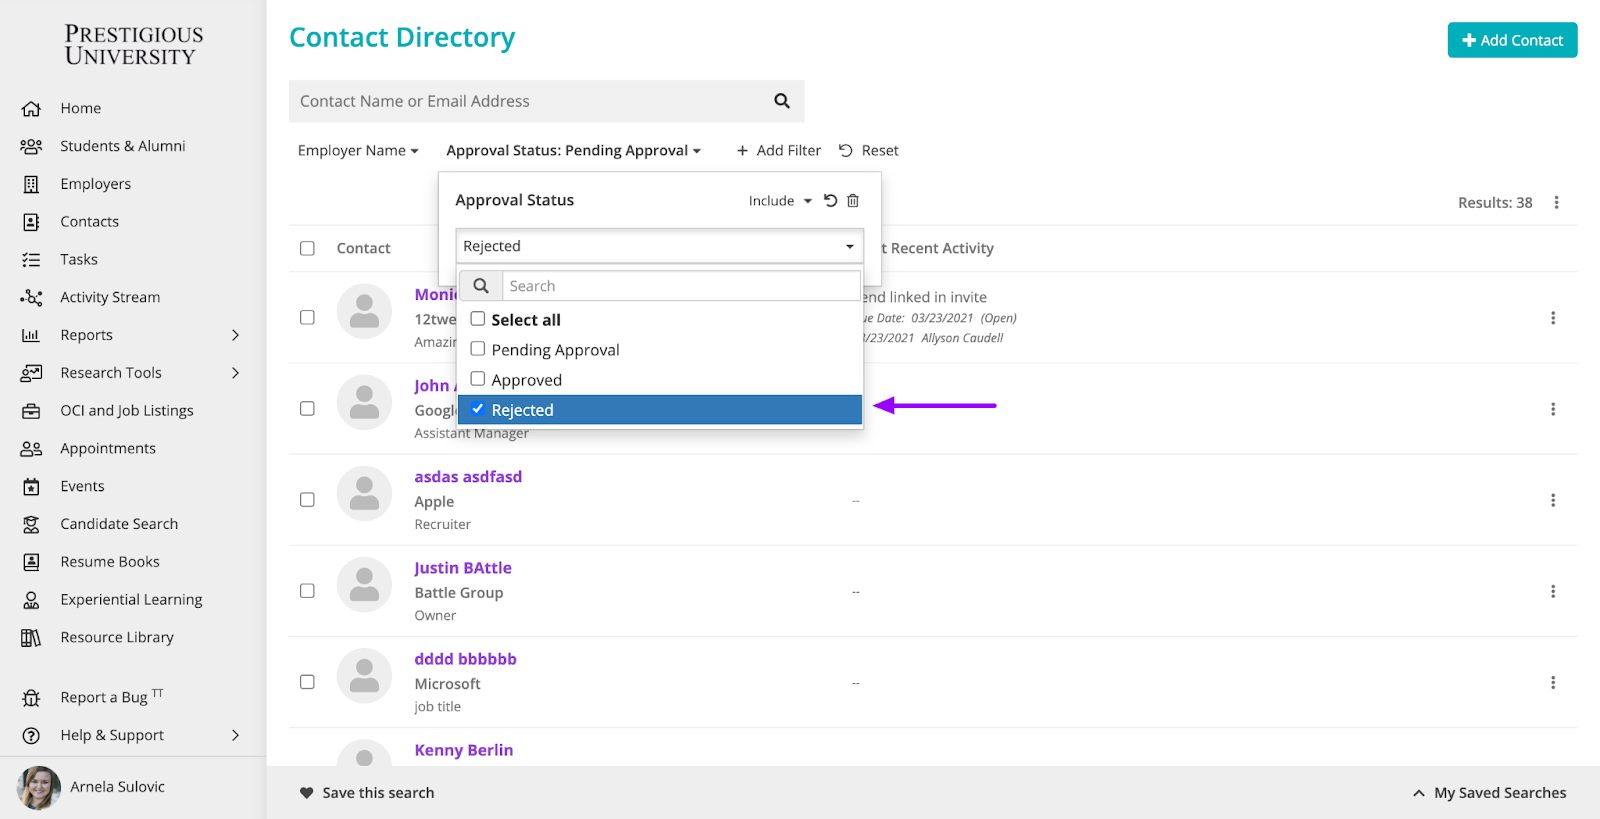Image resolution: width=1600 pixels, height=819 pixels.
Task: Click Add Filter to add a filter
Action: 778,151
